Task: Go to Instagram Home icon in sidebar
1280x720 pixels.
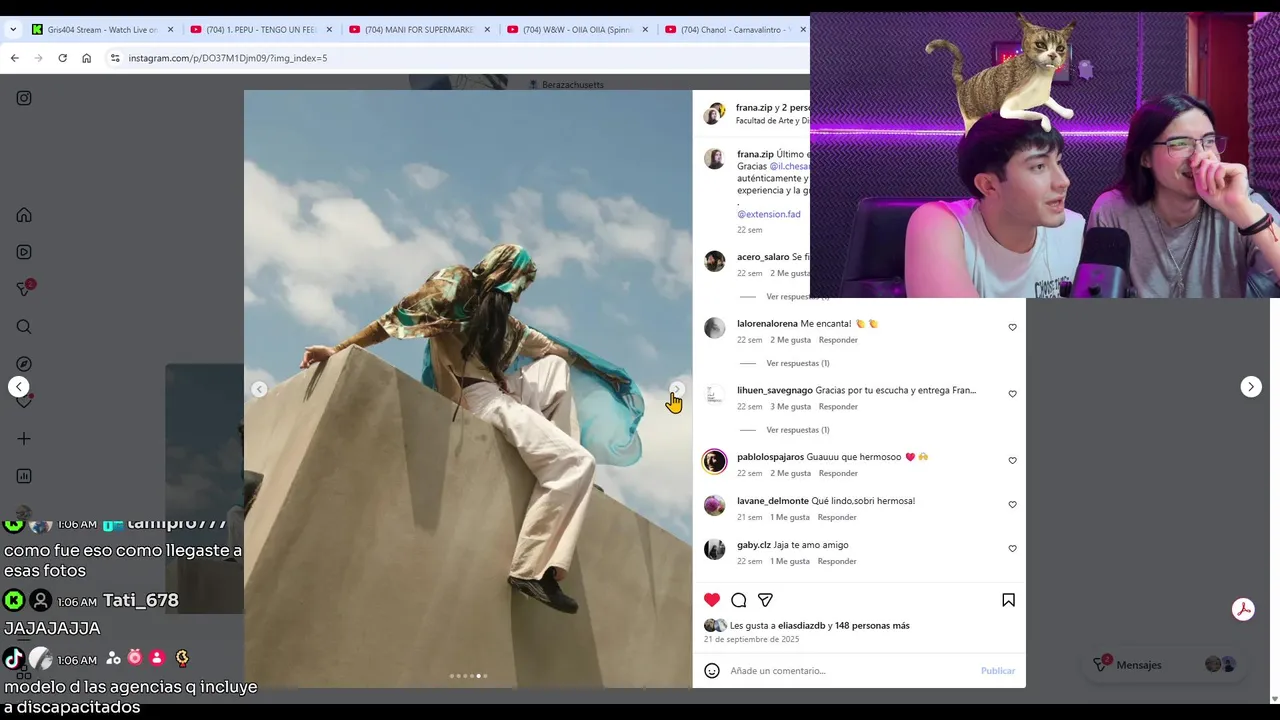Action: (24, 215)
